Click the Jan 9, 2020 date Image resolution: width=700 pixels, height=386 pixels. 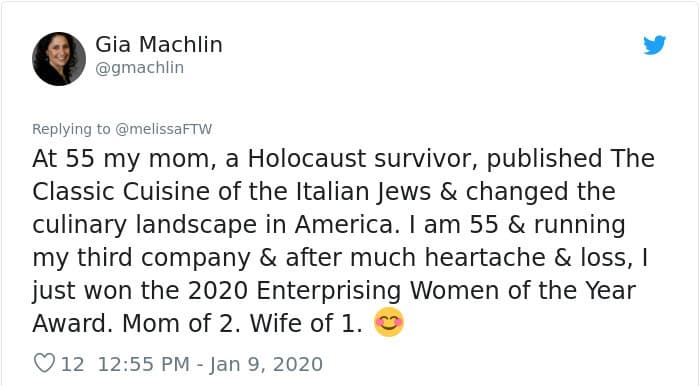(x=266, y=364)
